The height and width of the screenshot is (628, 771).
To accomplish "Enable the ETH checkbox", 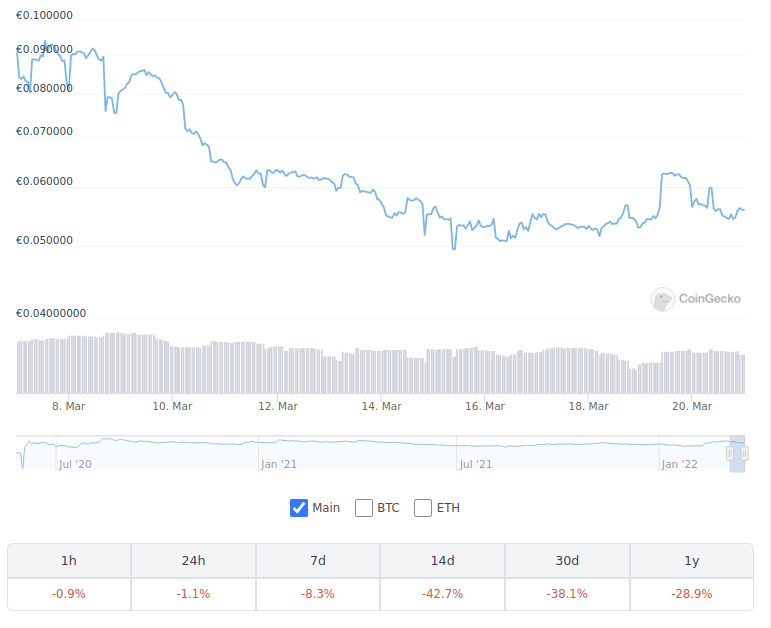I will coord(423,508).
